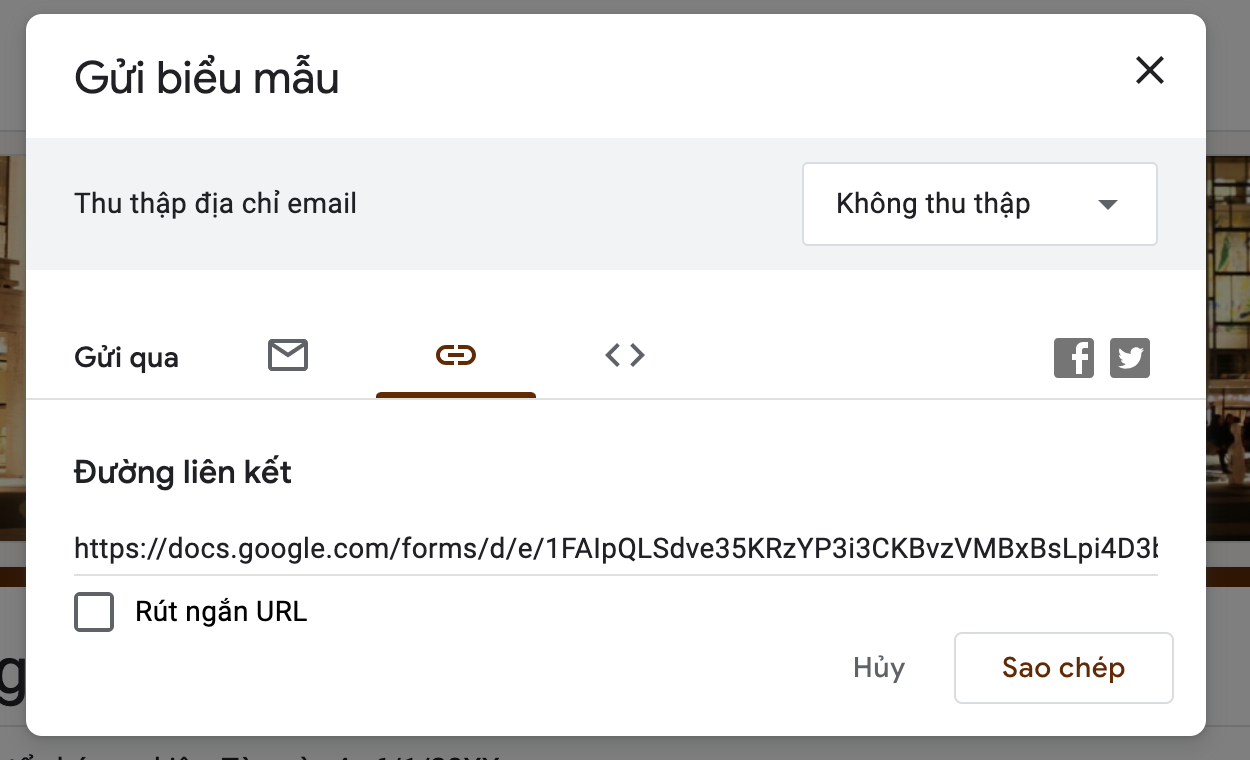Select the form URL link field
This screenshot has height=760, width=1250.
(615, 549)
